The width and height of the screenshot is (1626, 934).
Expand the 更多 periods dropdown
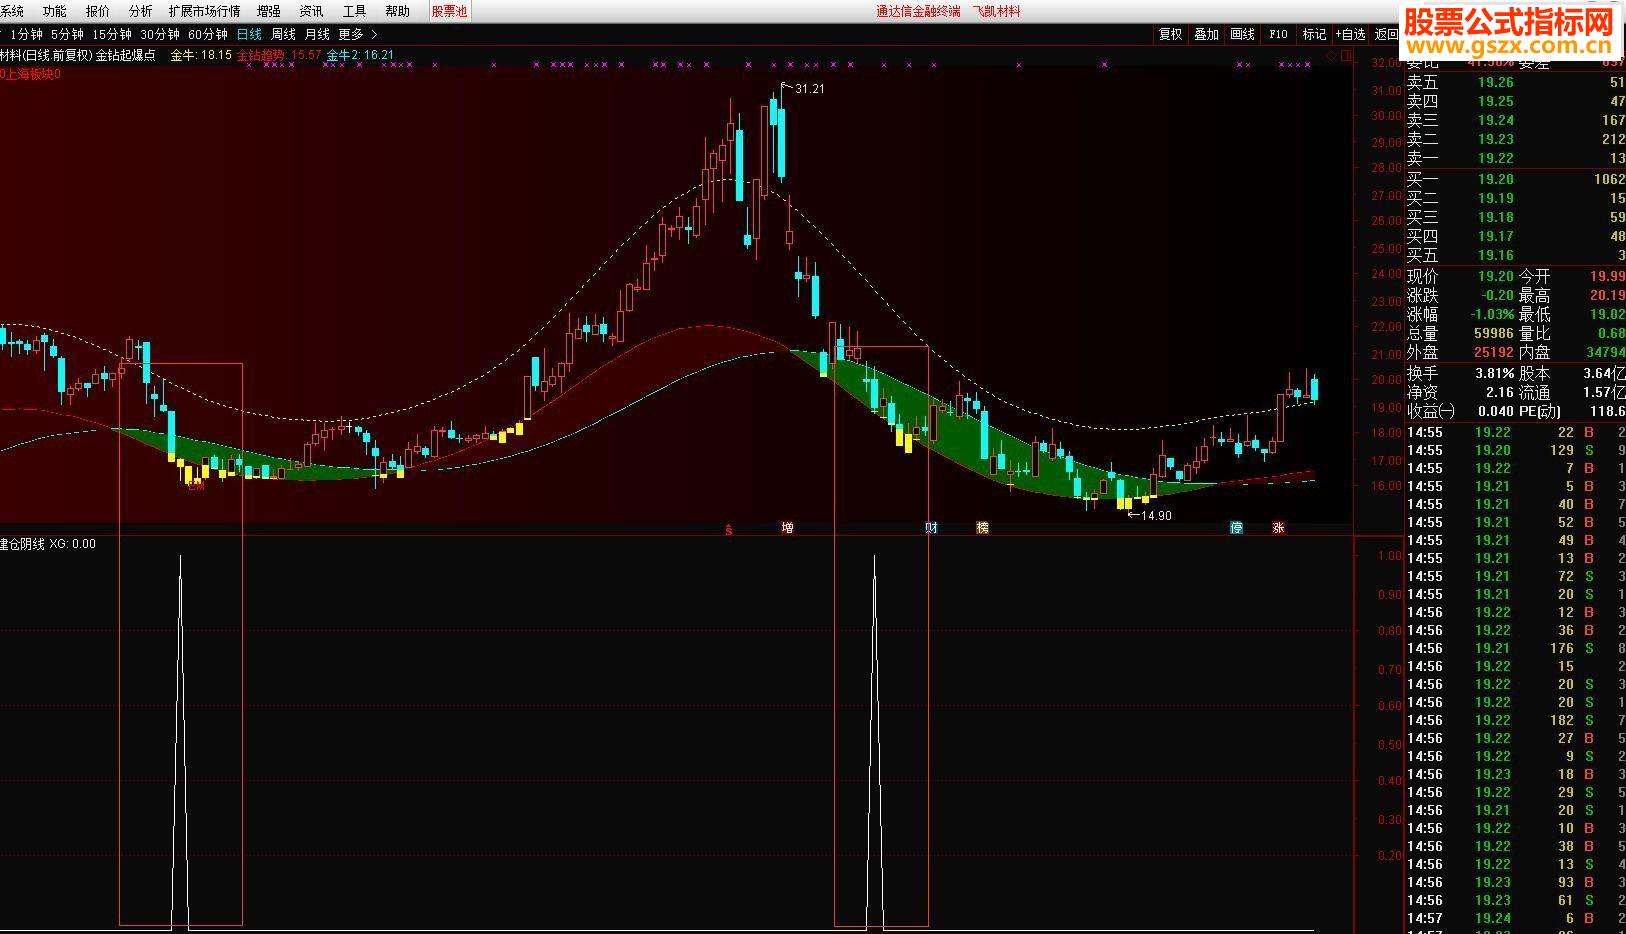click(x=357, y=34)
